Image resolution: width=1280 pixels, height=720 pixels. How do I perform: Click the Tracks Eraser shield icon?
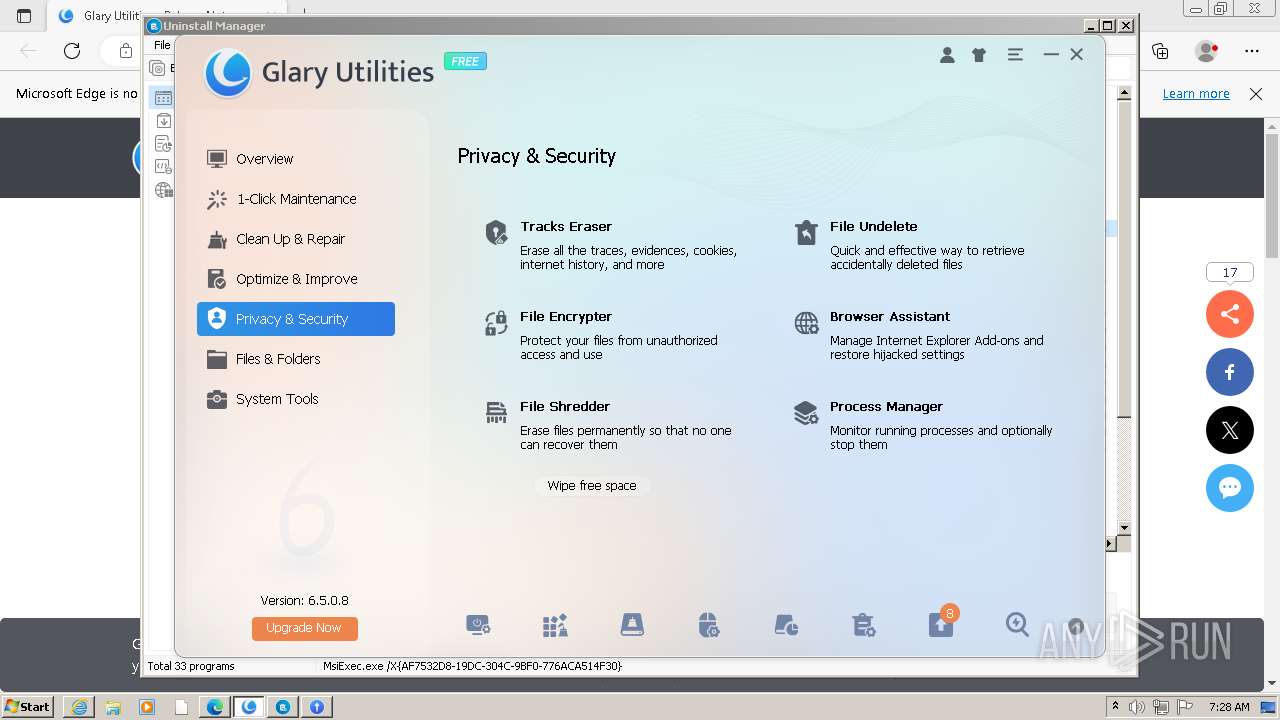click(496, 233)
